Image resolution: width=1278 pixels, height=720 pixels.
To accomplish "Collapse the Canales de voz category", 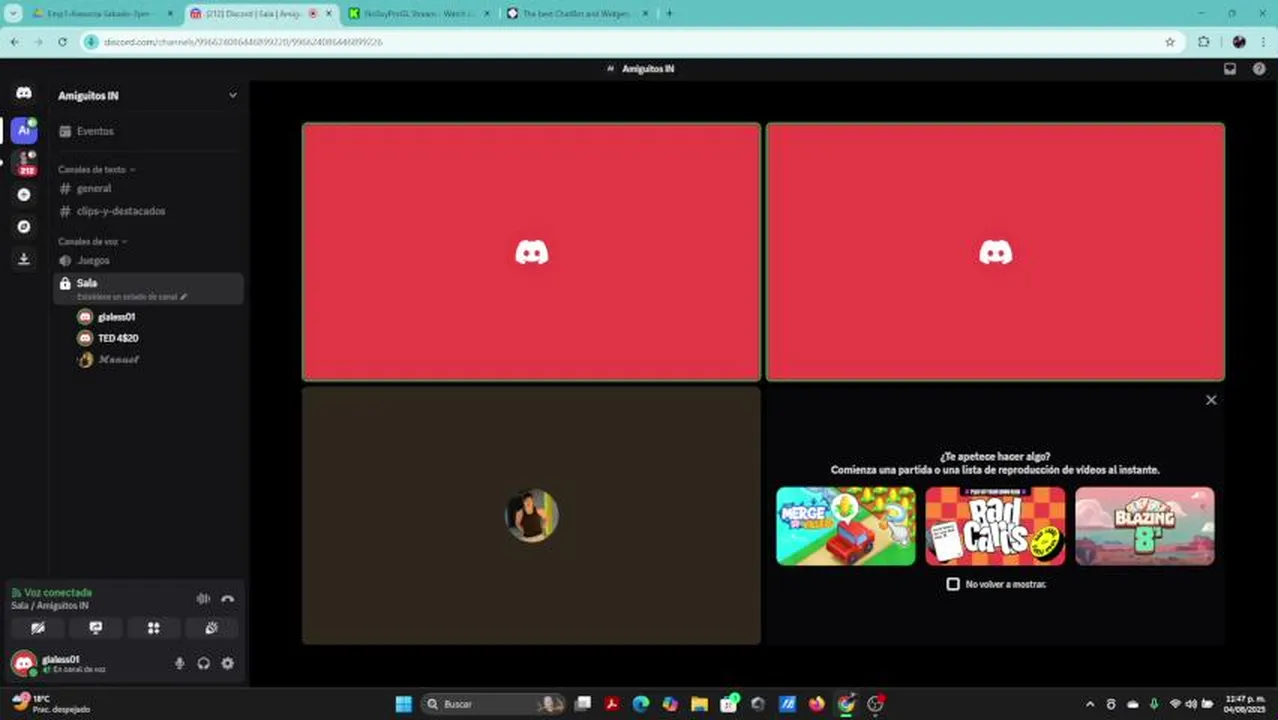I will pos(92,241).
